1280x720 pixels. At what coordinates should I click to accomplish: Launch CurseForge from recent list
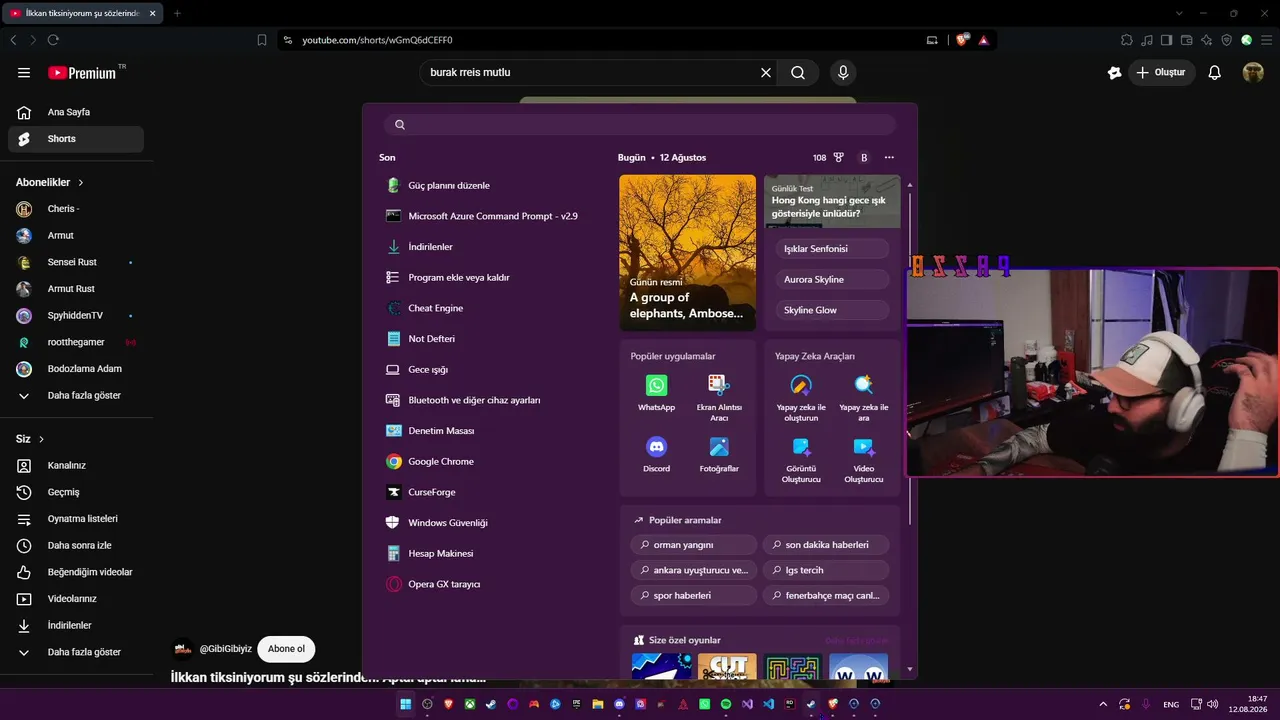point(431,492)
